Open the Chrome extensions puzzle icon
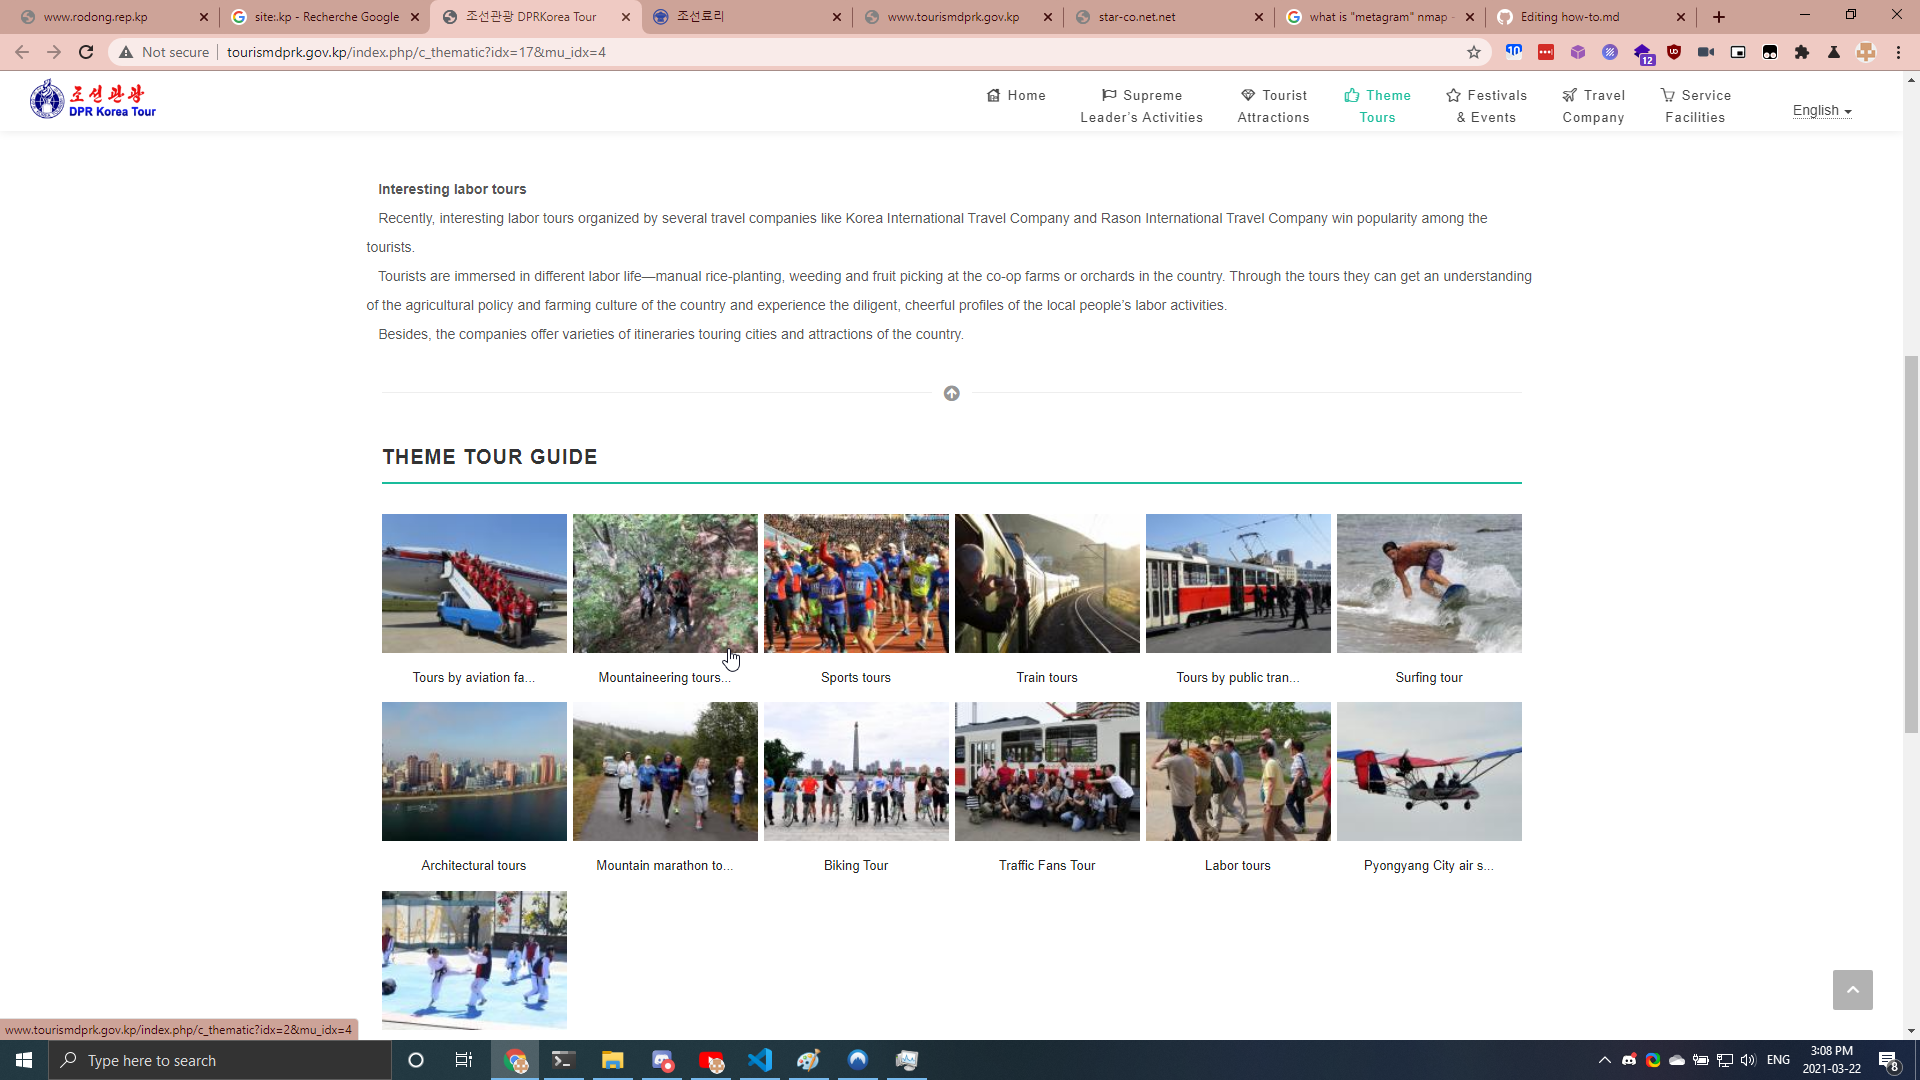 (1802, 52)
